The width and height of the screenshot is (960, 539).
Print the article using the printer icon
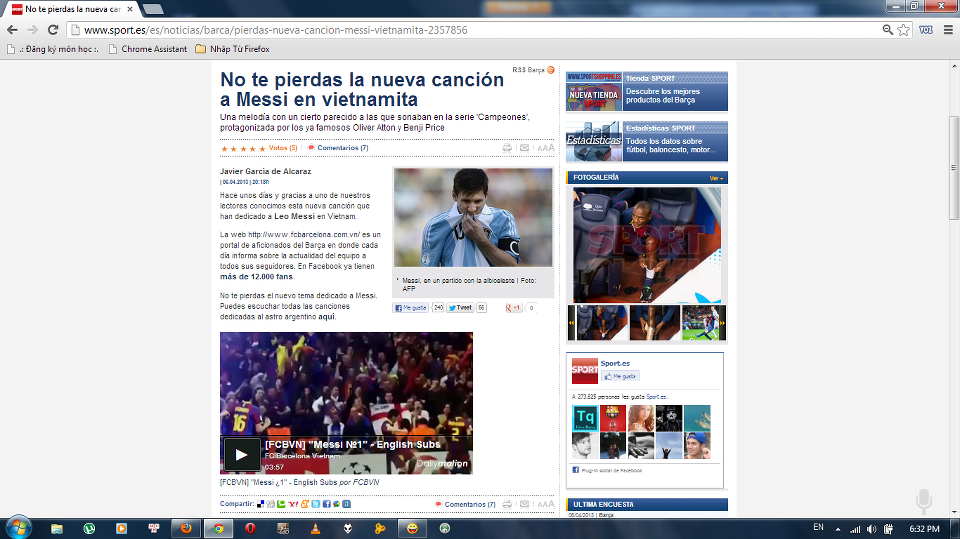tap(508, 148)
